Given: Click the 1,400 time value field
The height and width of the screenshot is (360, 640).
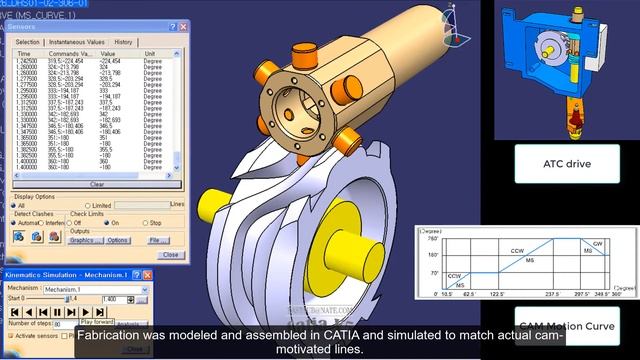Looking at the screenshot, I should coord(114,300).
